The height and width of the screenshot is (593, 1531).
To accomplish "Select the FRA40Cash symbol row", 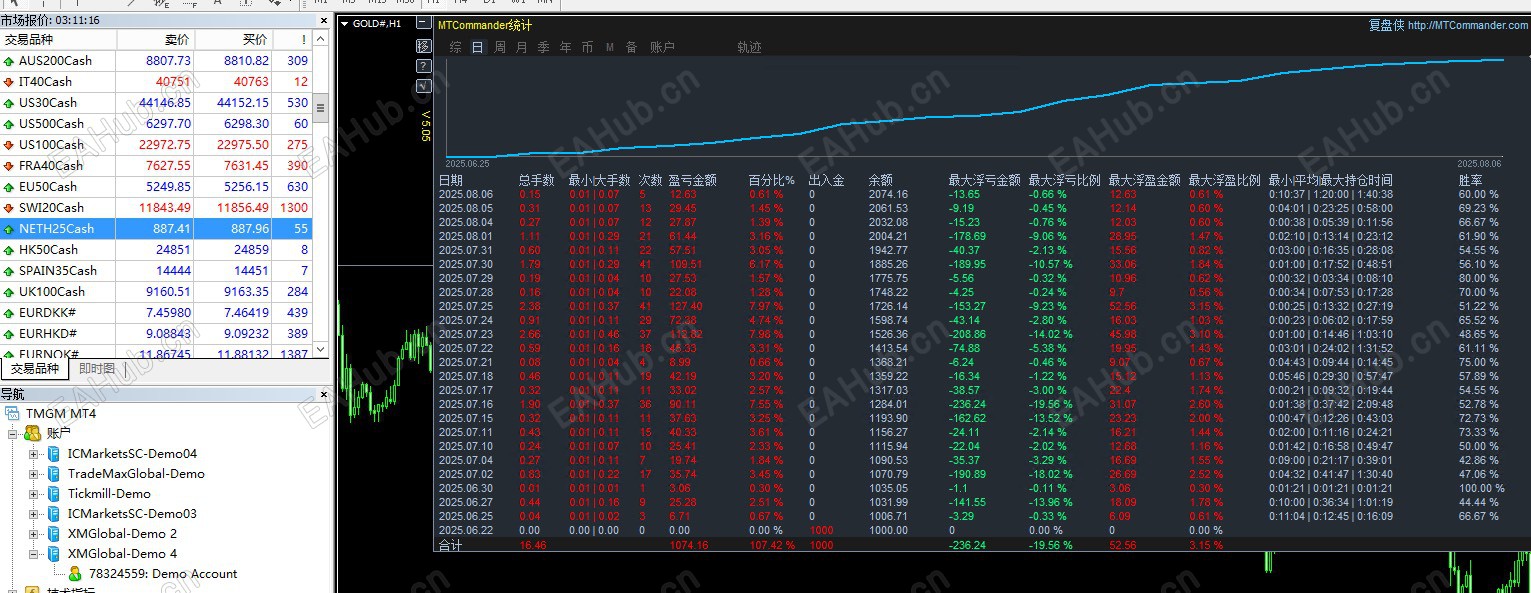I will click(x=157, y=166).
